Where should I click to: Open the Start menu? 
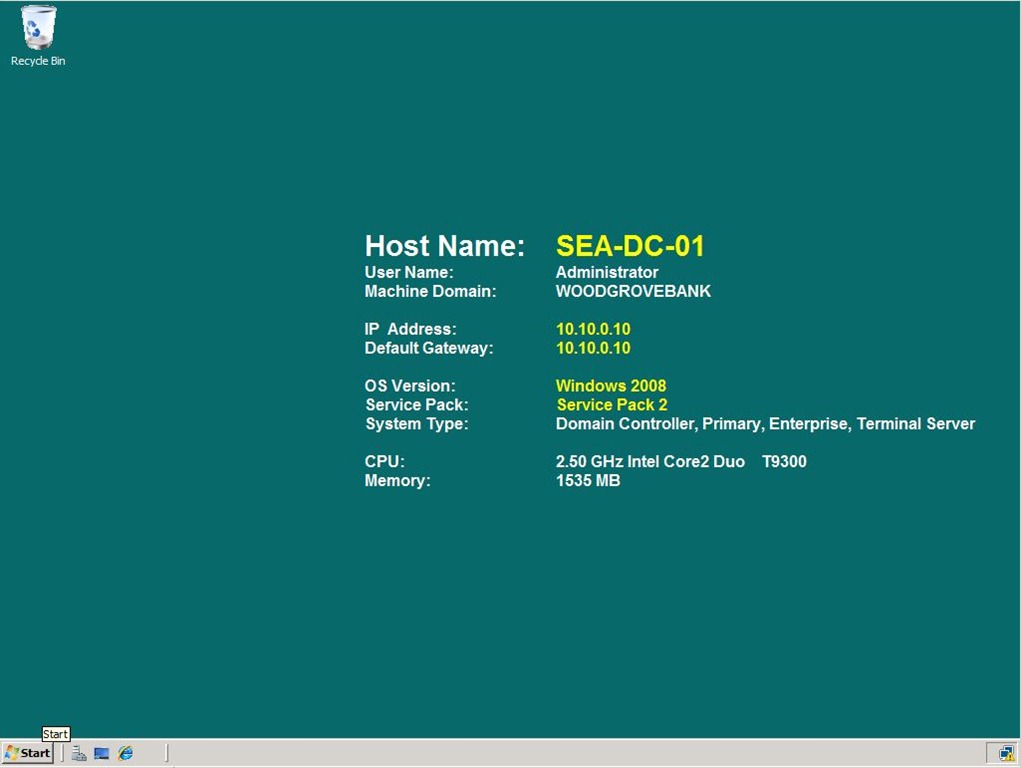[x=27, y=753]
